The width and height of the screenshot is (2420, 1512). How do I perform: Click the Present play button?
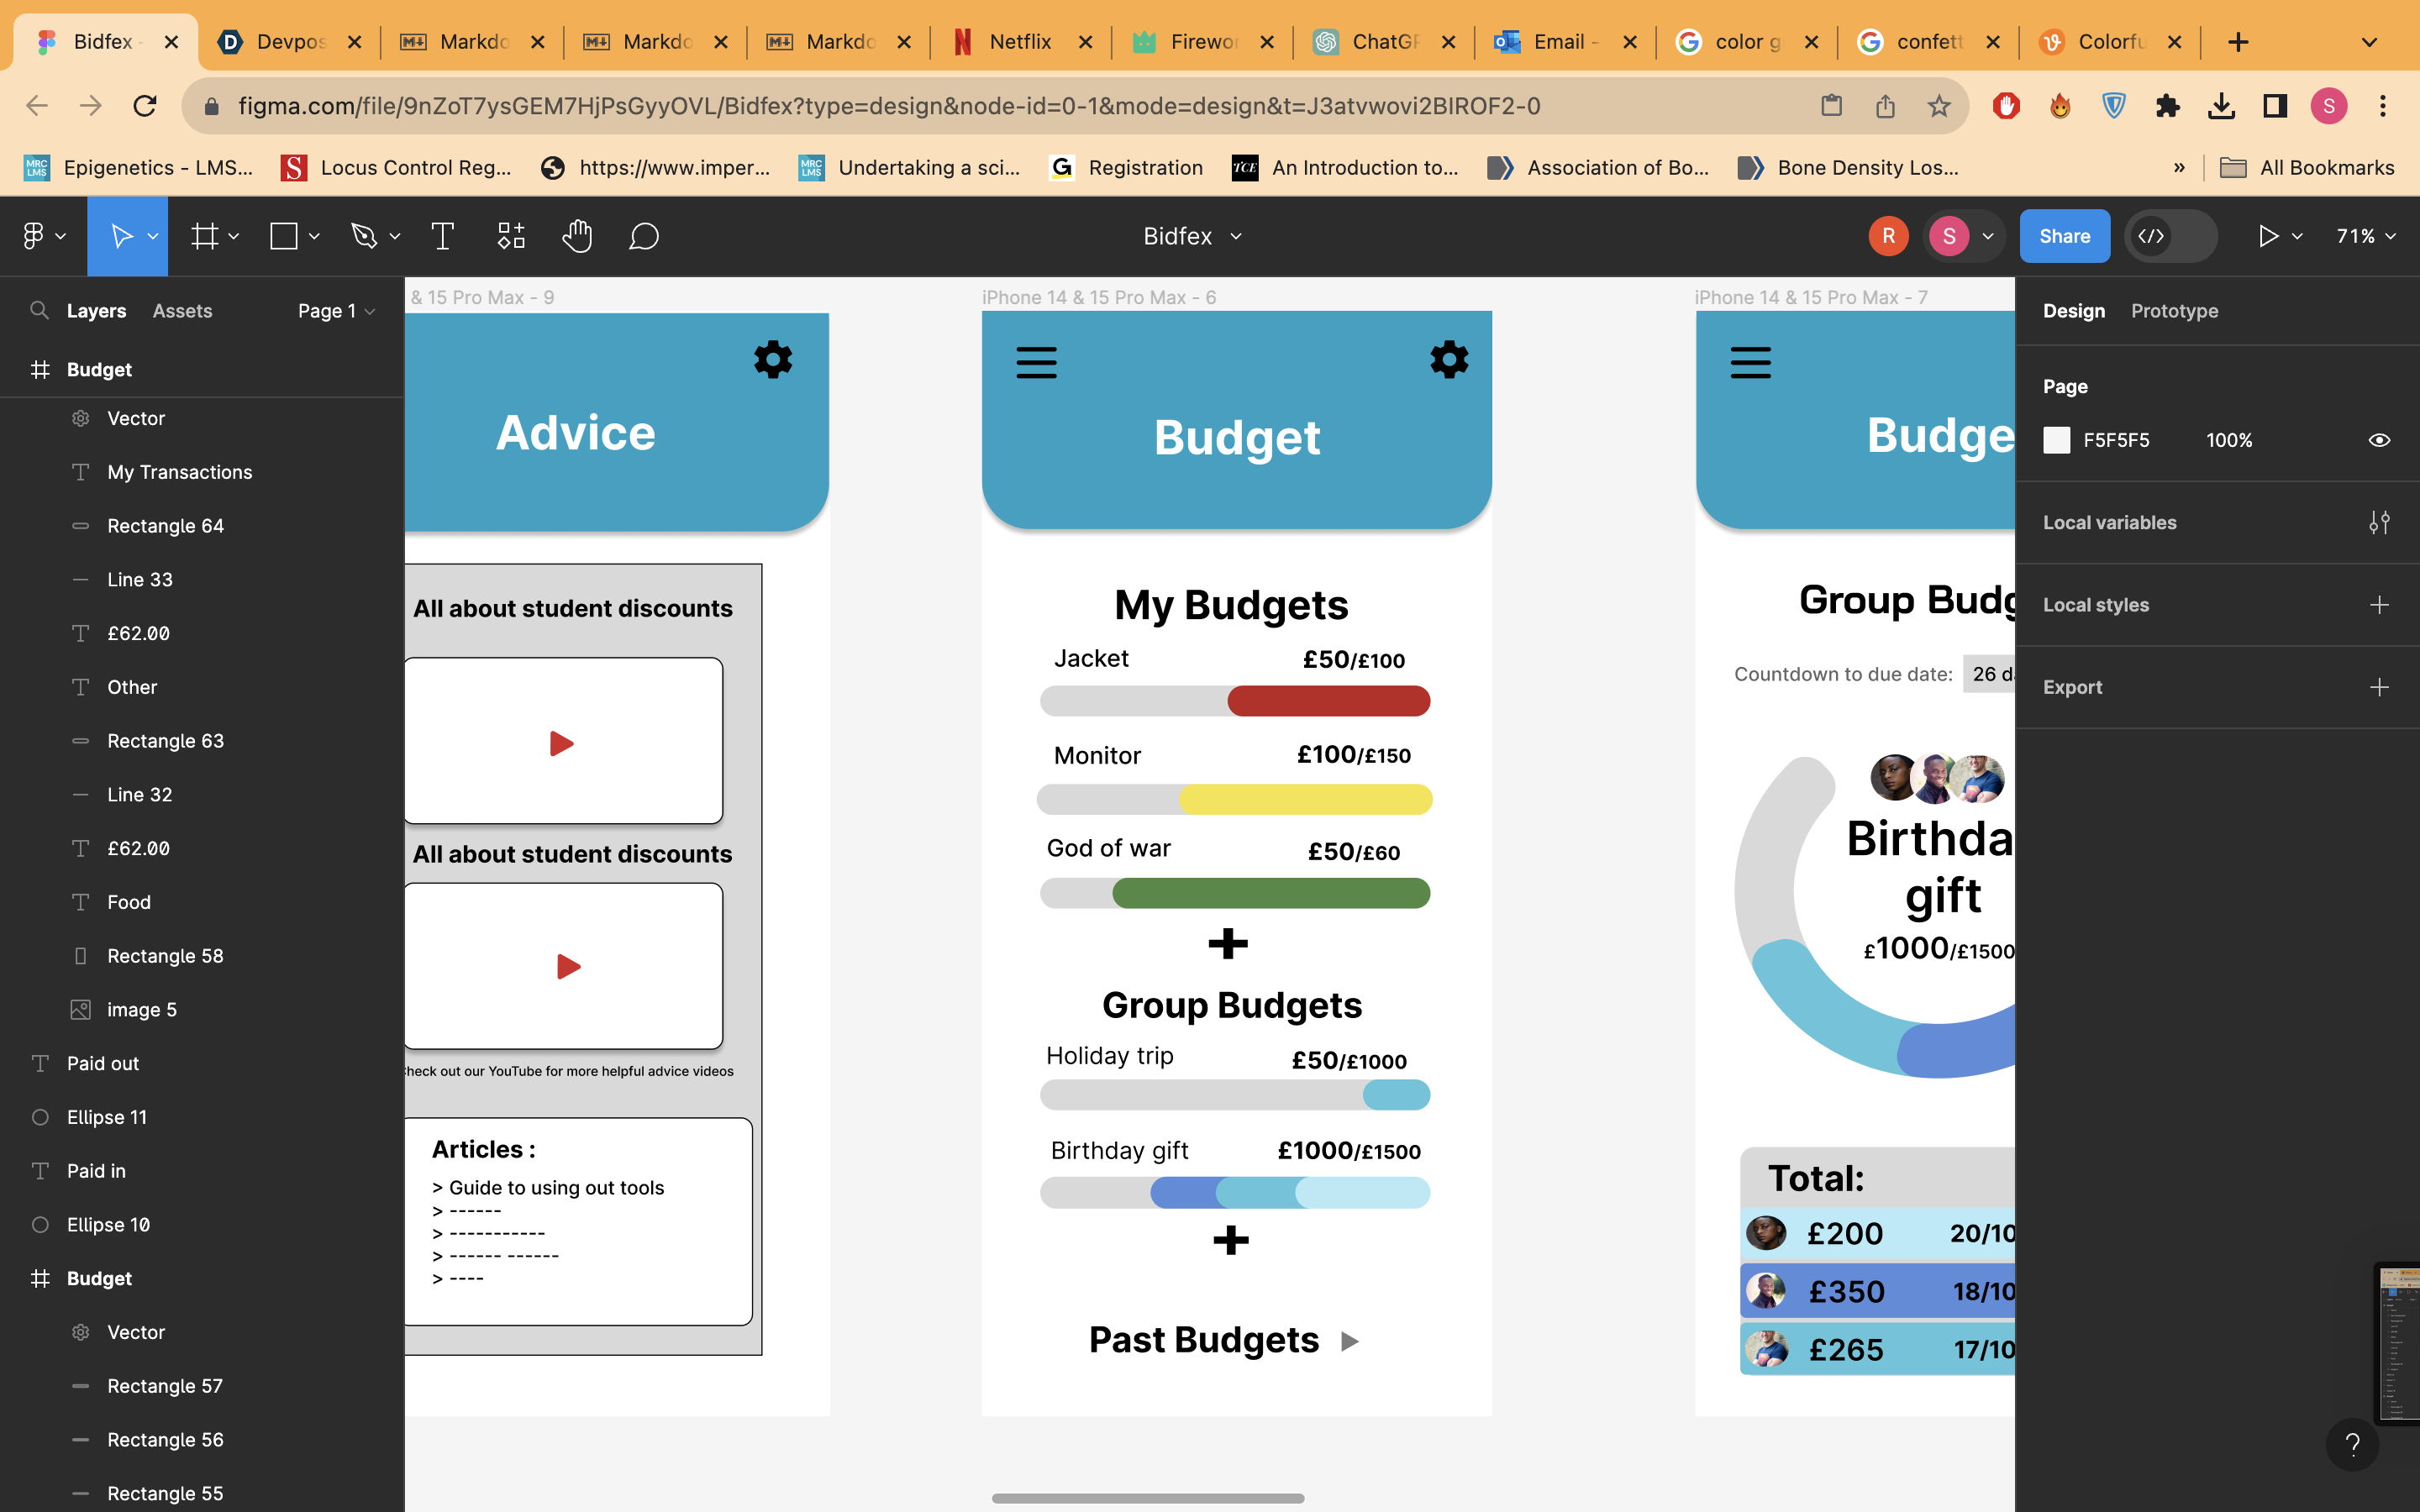pyautogui.click(x=2268, y=236)
